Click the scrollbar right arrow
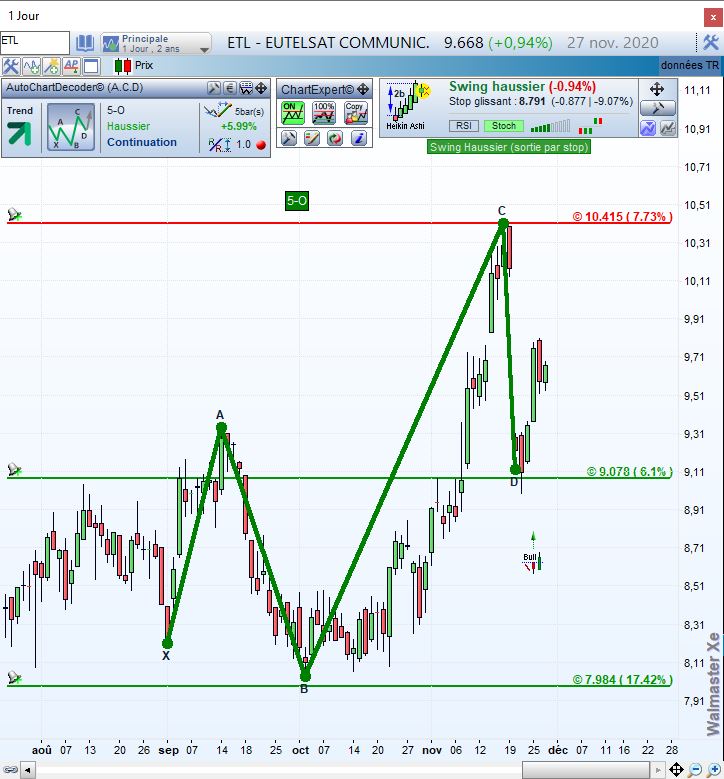Image resolution: width=724 pixels, height=779 pixels. point(658,771)
